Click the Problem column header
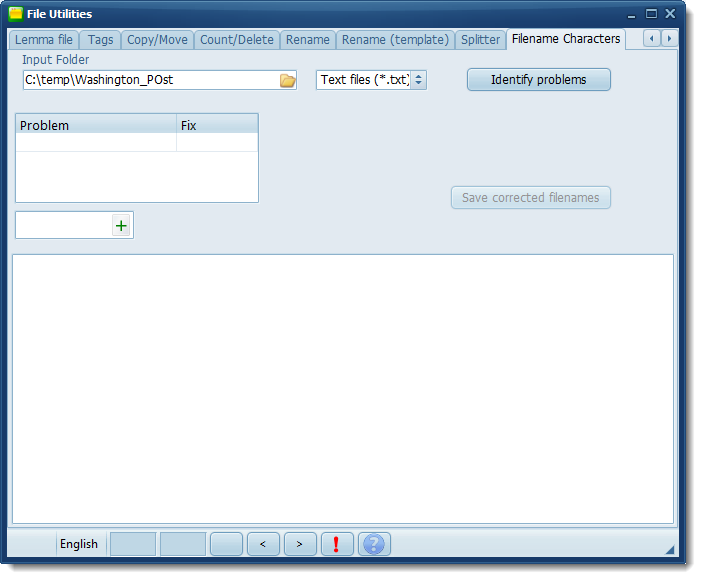Screen dimensions: 701x579 pyautogui.click(x=96, y=125)
